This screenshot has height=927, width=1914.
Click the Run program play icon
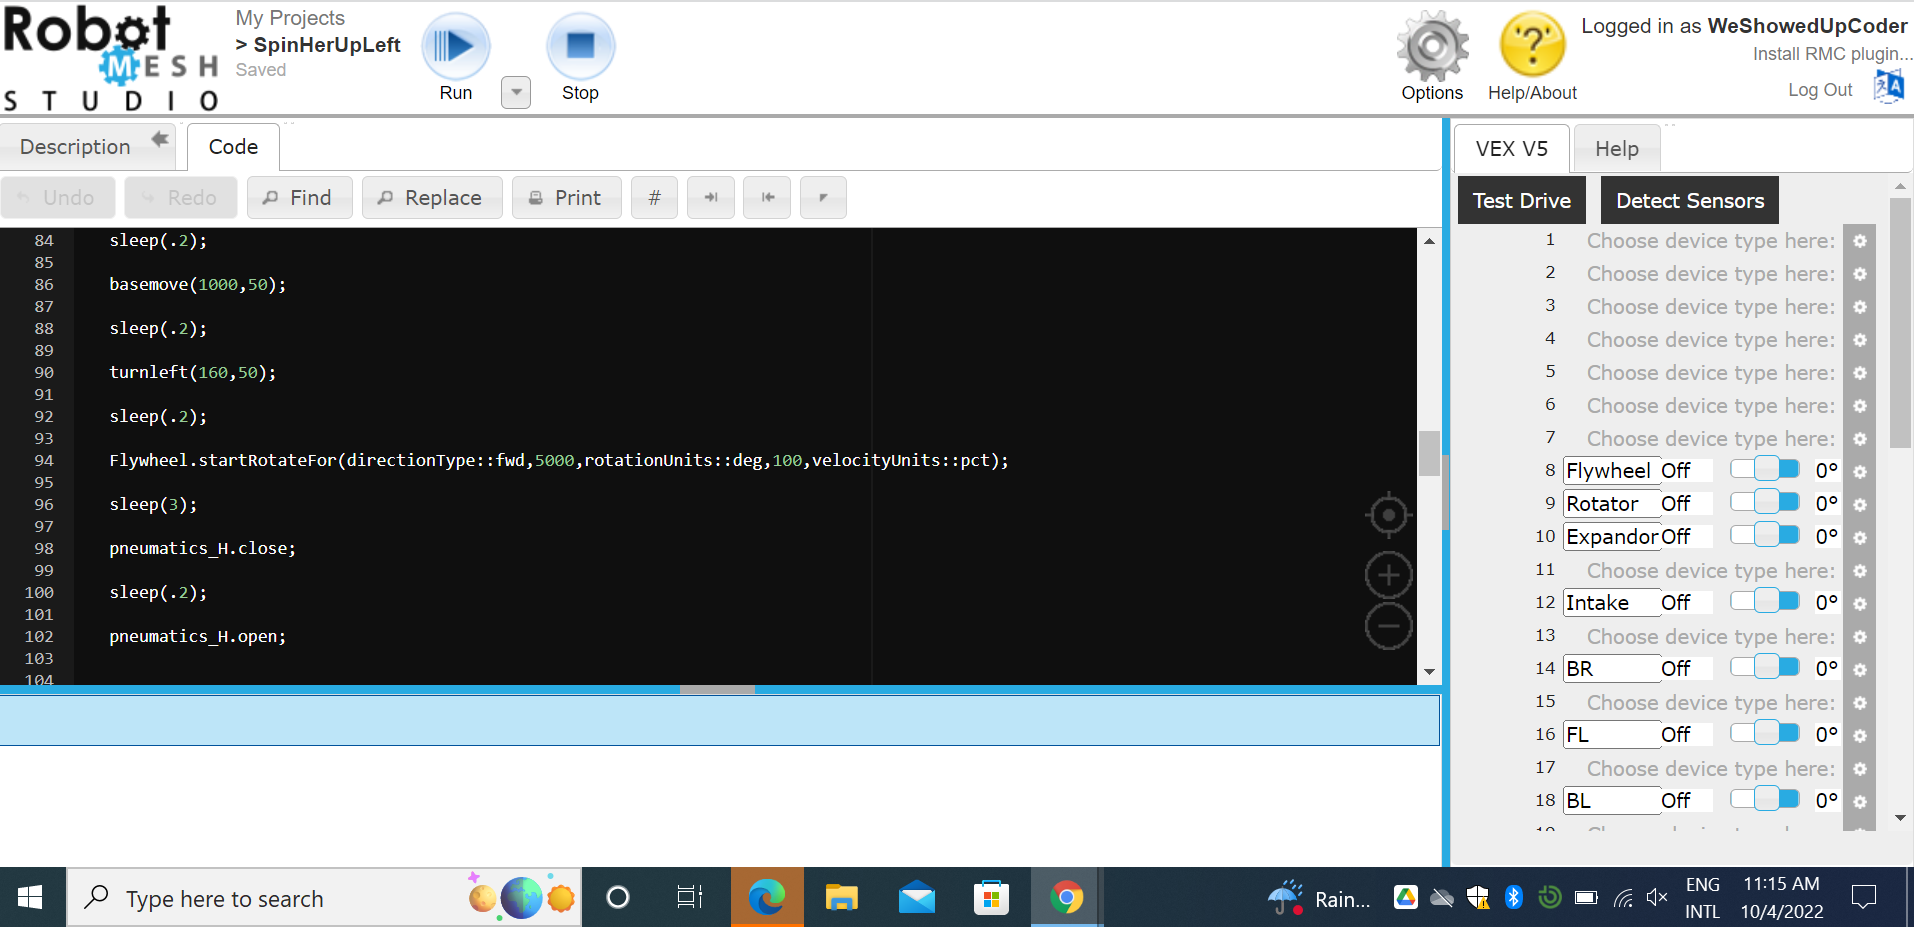click(455, 47)
